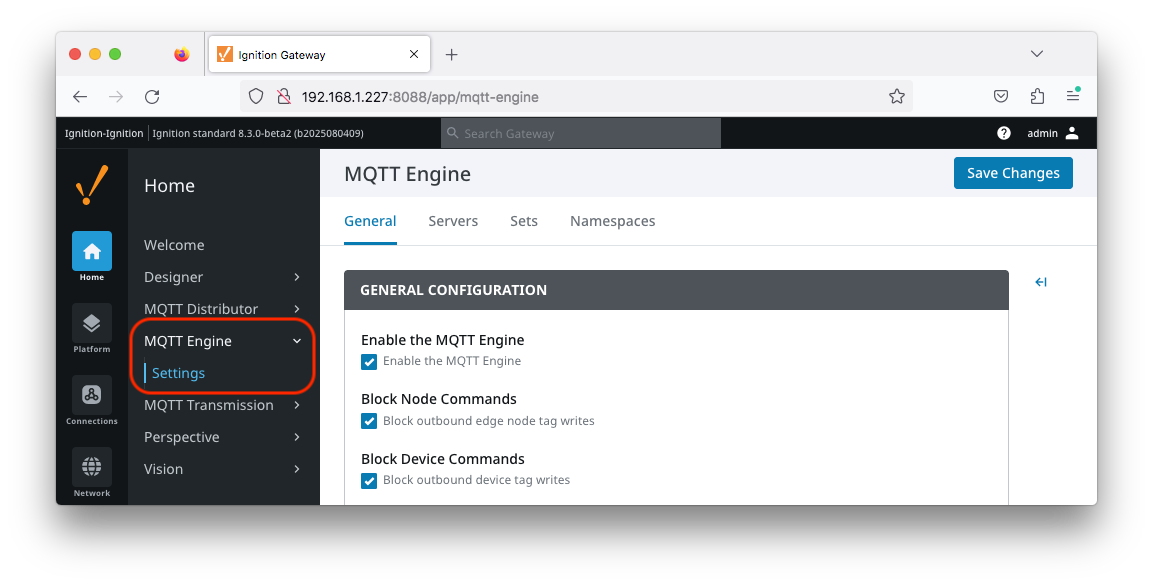Go to the Network sidebar icon
Image resolution: width=1153 pixels, height=585 pixels.
(x=92, y=467)
